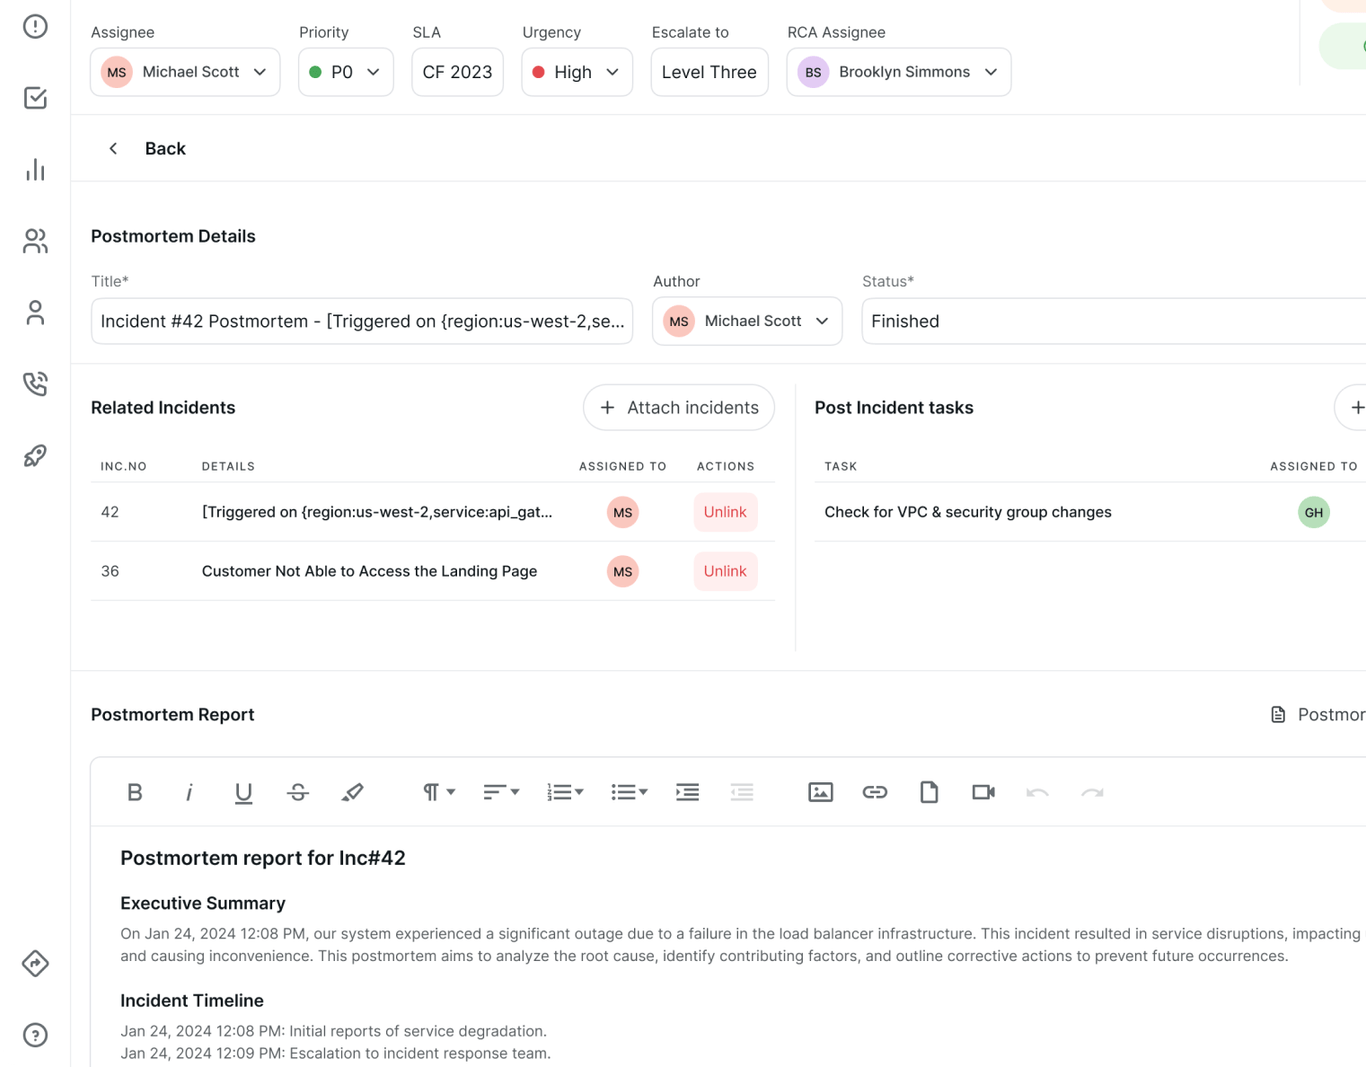Select the call routing icon in sidebar
Image resolution: width=1366 pixels, height=1067 pixels.
[x=34, y=383]
